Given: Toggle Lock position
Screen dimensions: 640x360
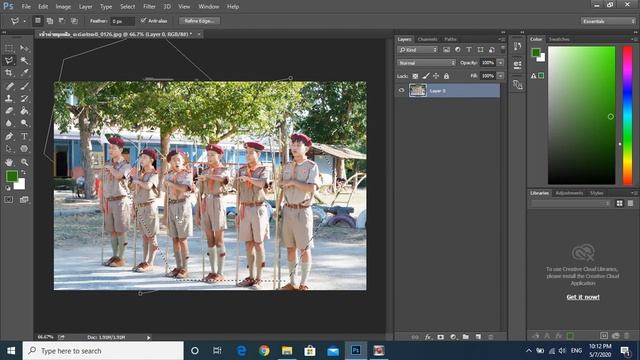Looking at the screenshot, I should click(x=436, y=76).
